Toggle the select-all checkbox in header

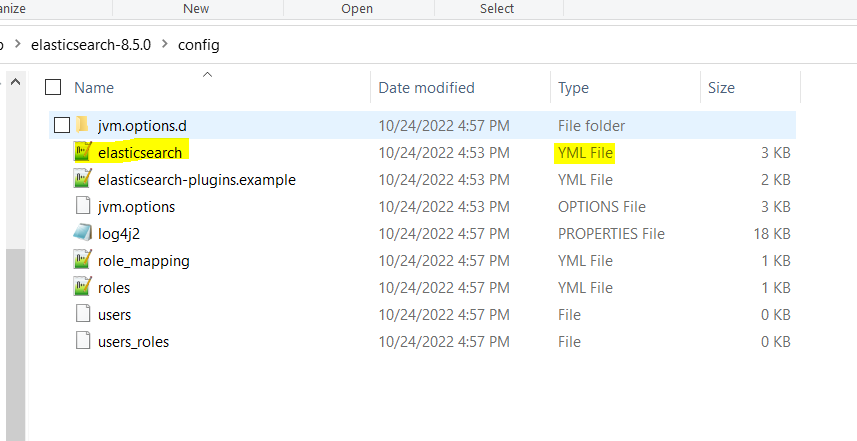click(54, 88)
